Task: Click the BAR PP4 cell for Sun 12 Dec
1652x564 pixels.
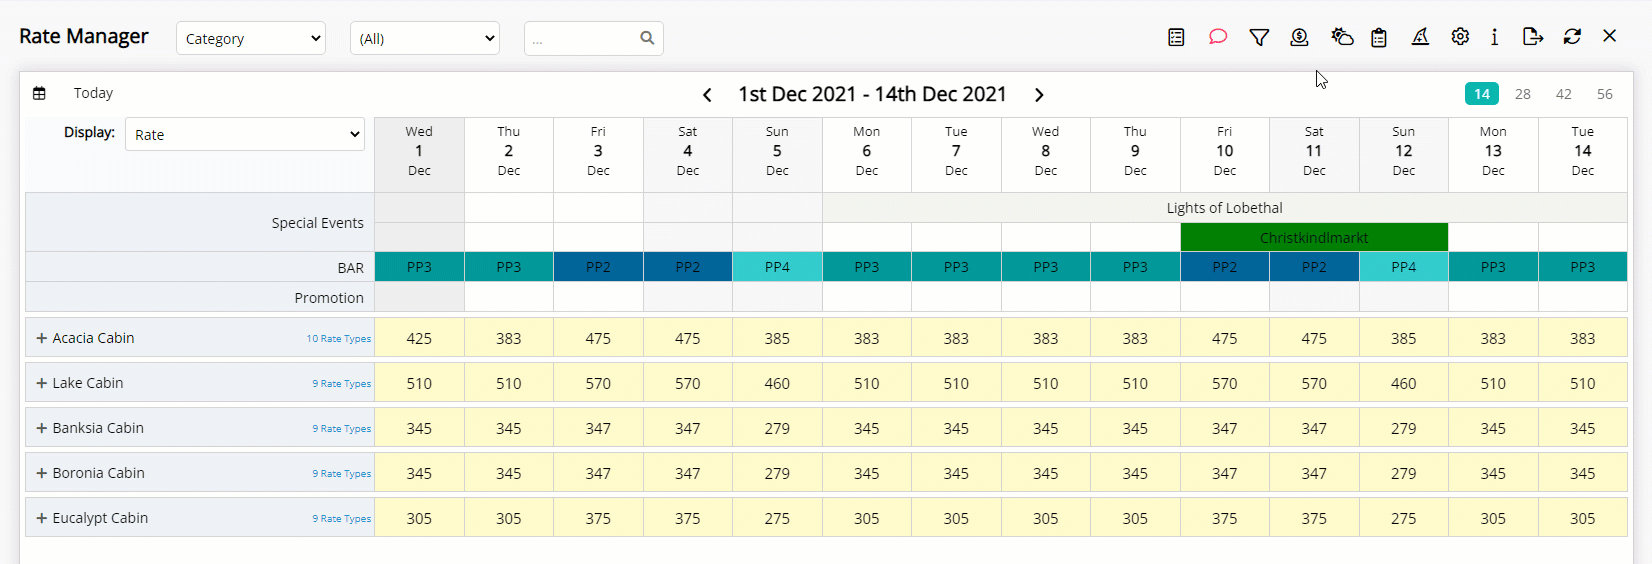Action: (1404, 267)
